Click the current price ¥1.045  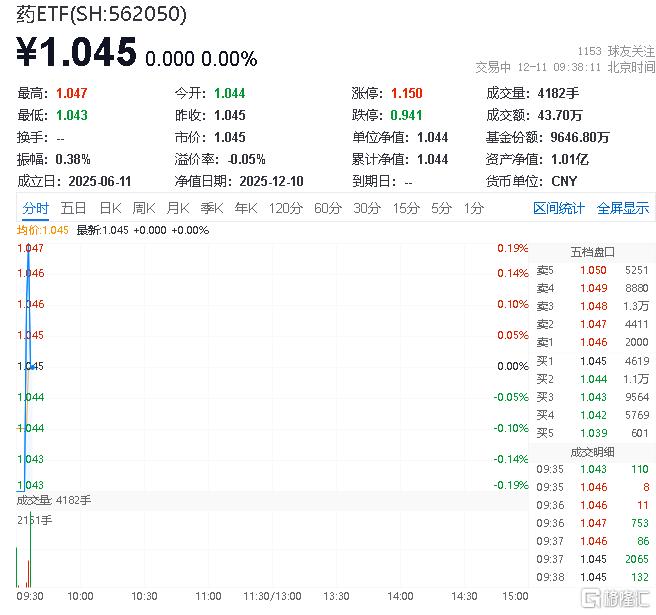(x=77, y=52)
